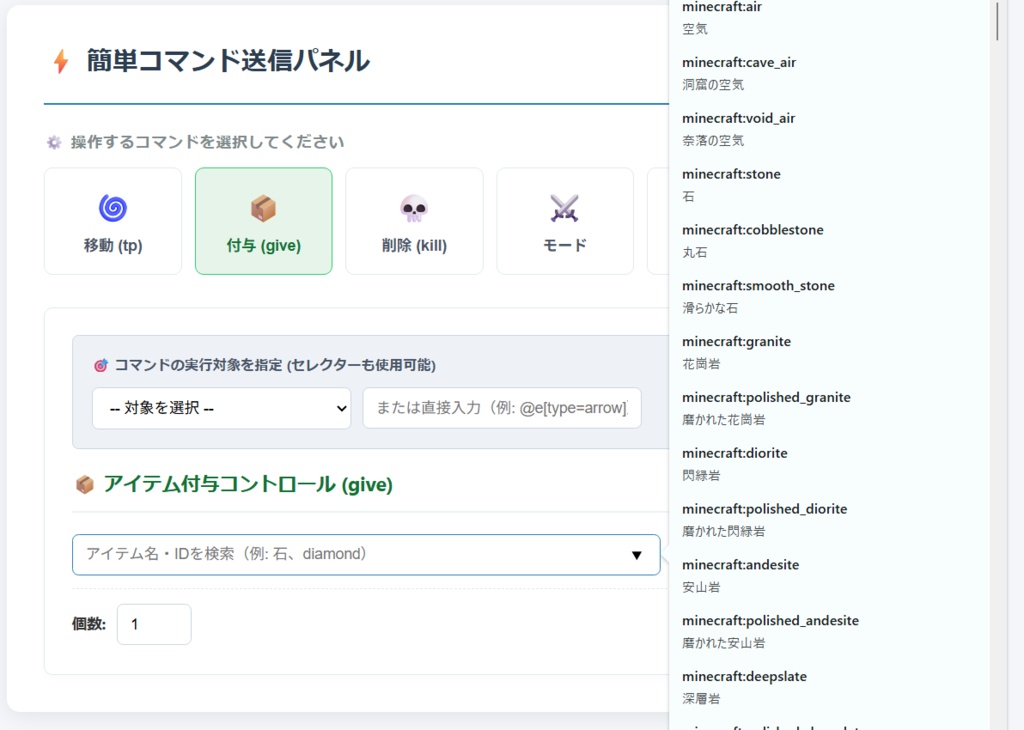Click the package icon on the give card

click(x=264, y=208)
